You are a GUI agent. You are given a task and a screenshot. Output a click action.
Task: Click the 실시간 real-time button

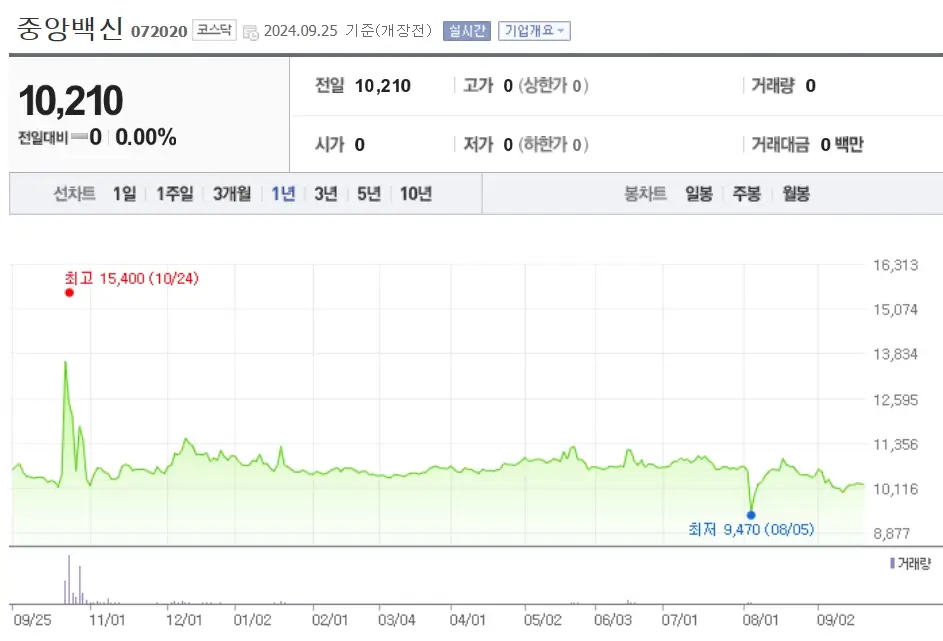(x=466, y=30)
